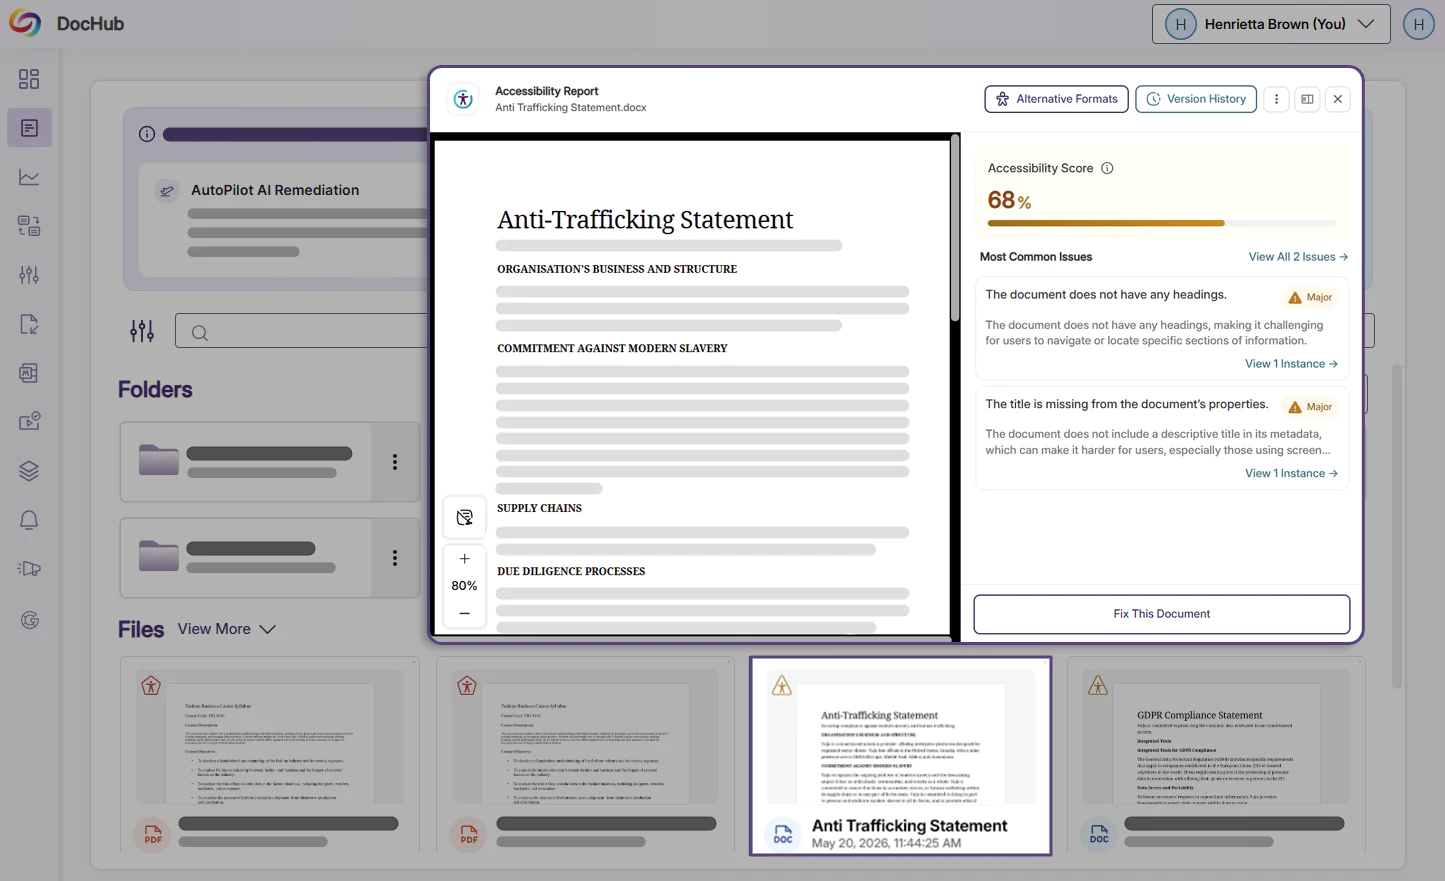Click the search input field
This screenshot has height=881, width=1445.
pos(302,331)
